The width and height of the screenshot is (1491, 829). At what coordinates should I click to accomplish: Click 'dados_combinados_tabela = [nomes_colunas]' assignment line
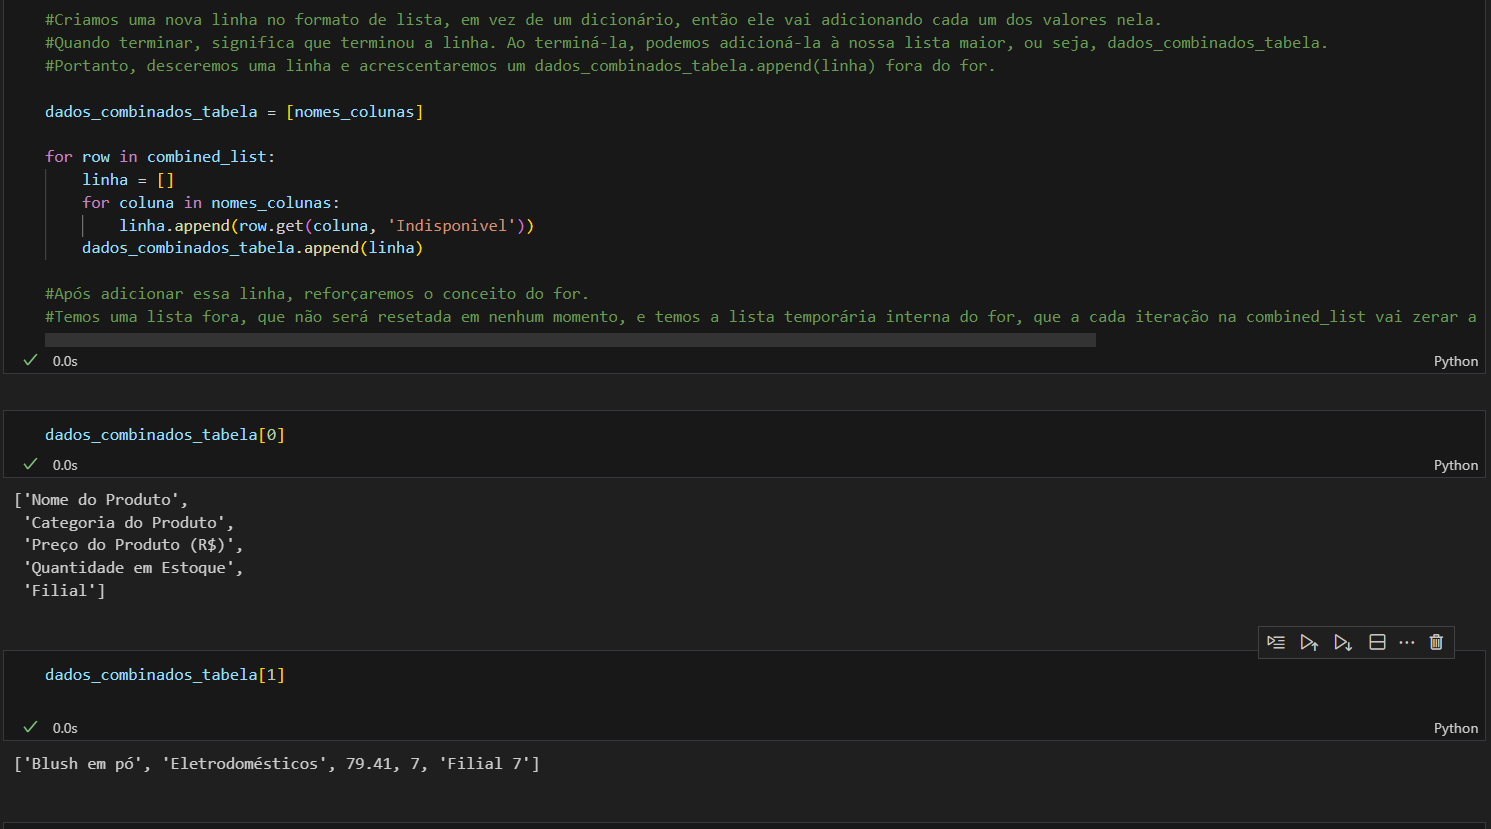(x=234, y=112)
